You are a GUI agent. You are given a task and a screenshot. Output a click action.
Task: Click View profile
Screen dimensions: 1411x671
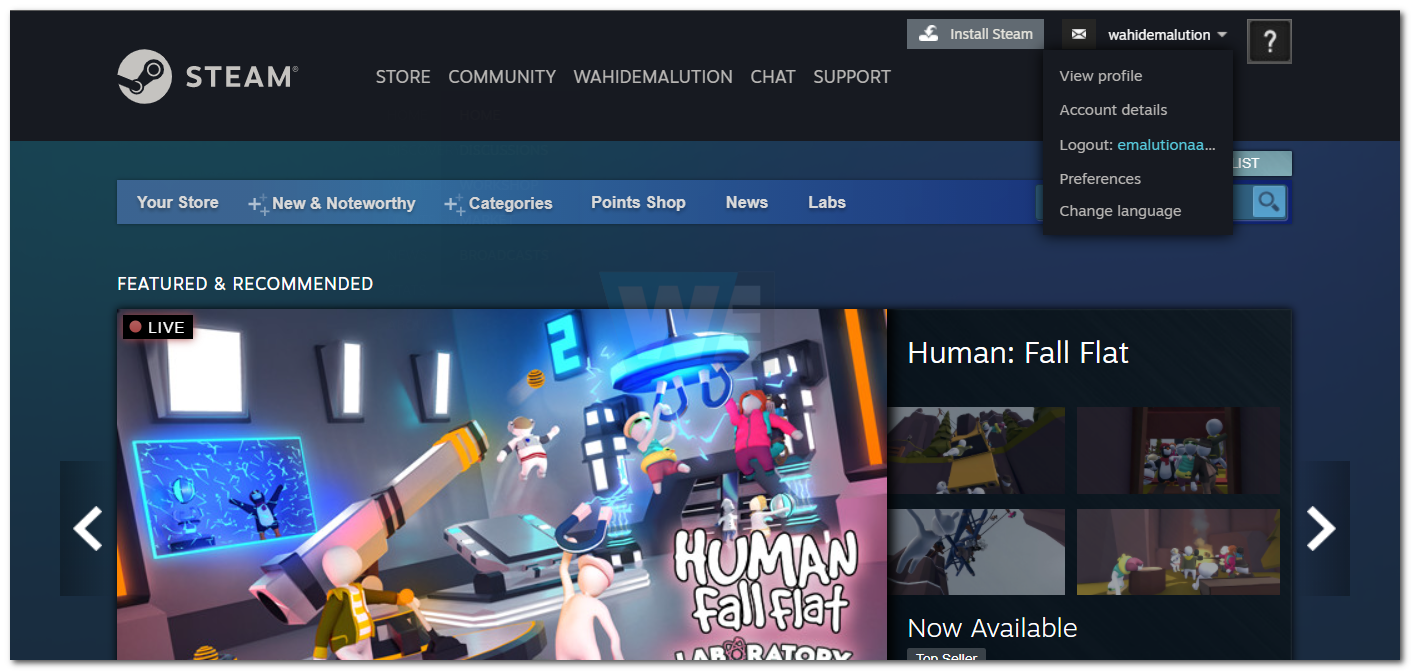coord(1100,75)
